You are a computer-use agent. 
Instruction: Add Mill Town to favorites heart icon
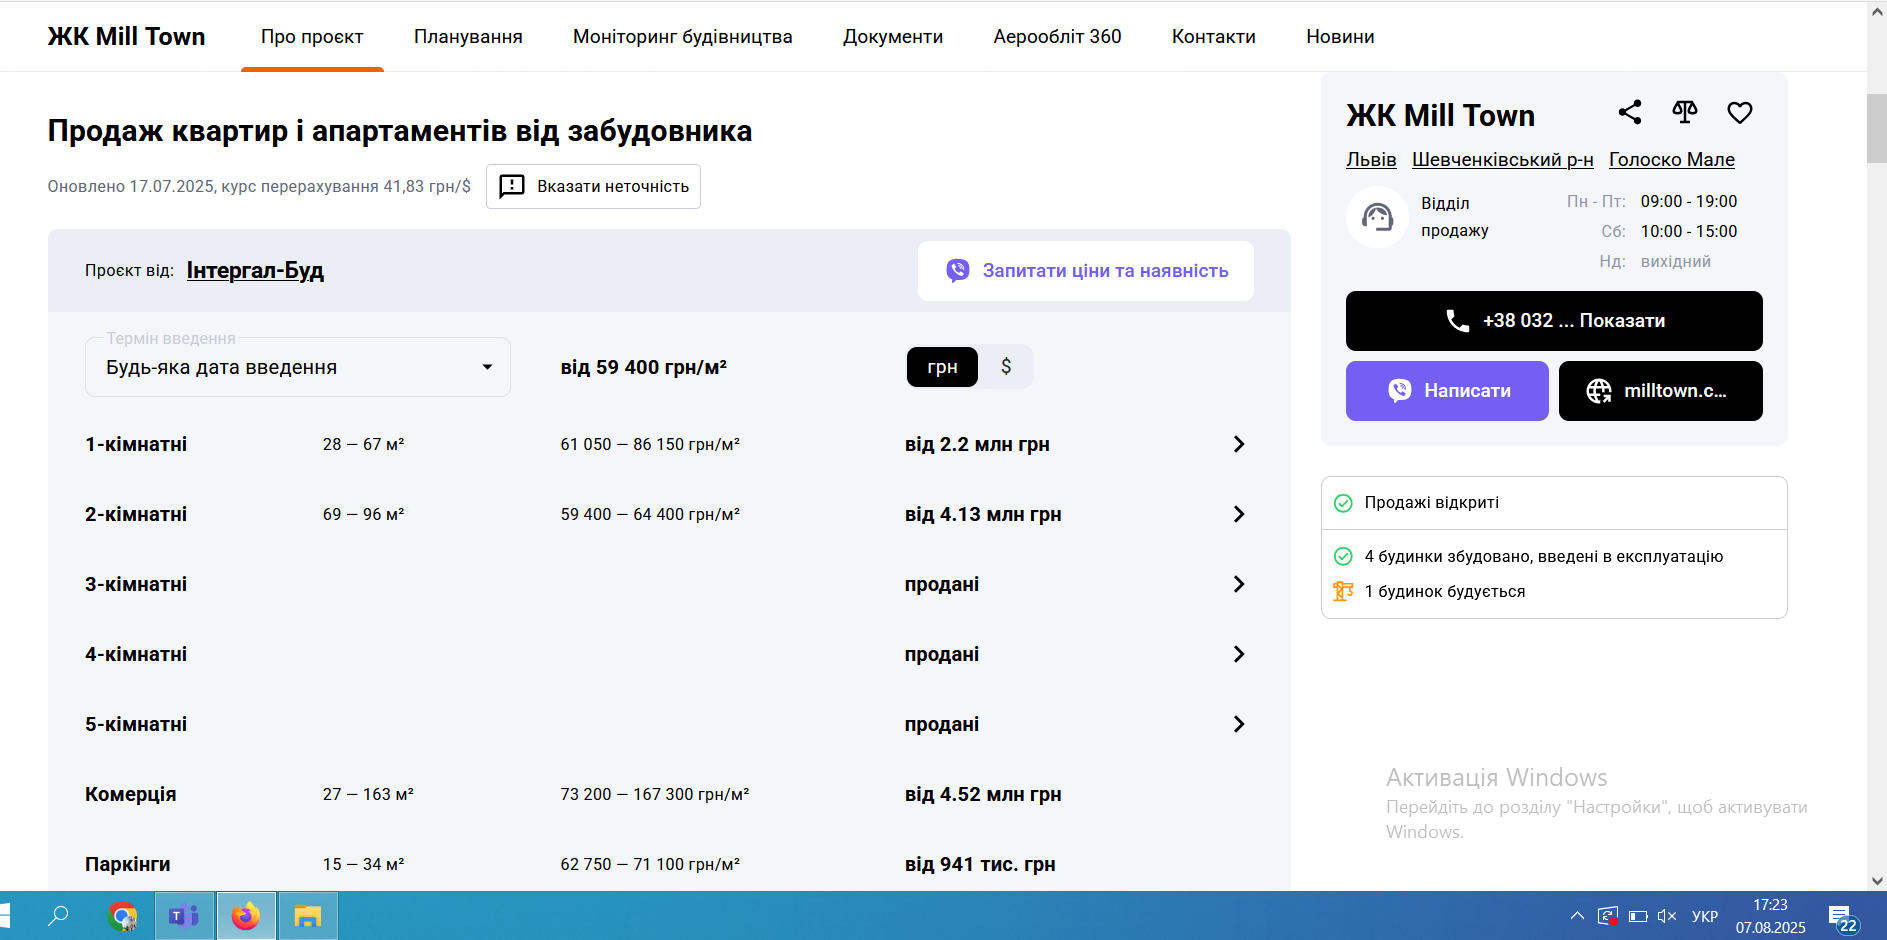1740,112
